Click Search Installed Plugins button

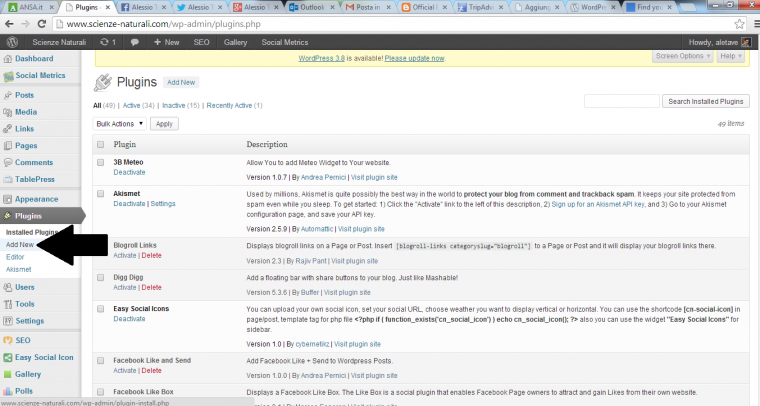coord(706,101)
